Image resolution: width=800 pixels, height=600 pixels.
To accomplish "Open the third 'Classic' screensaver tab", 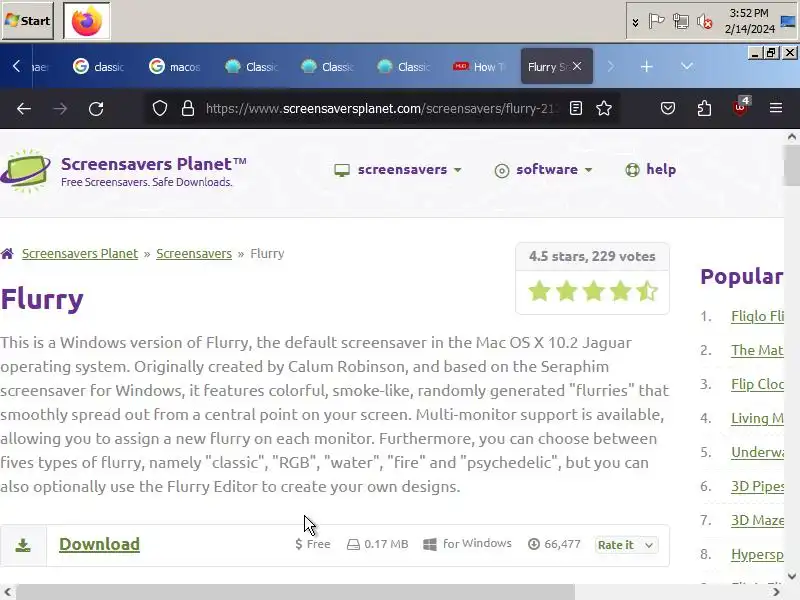I will [x=403, y=66].
